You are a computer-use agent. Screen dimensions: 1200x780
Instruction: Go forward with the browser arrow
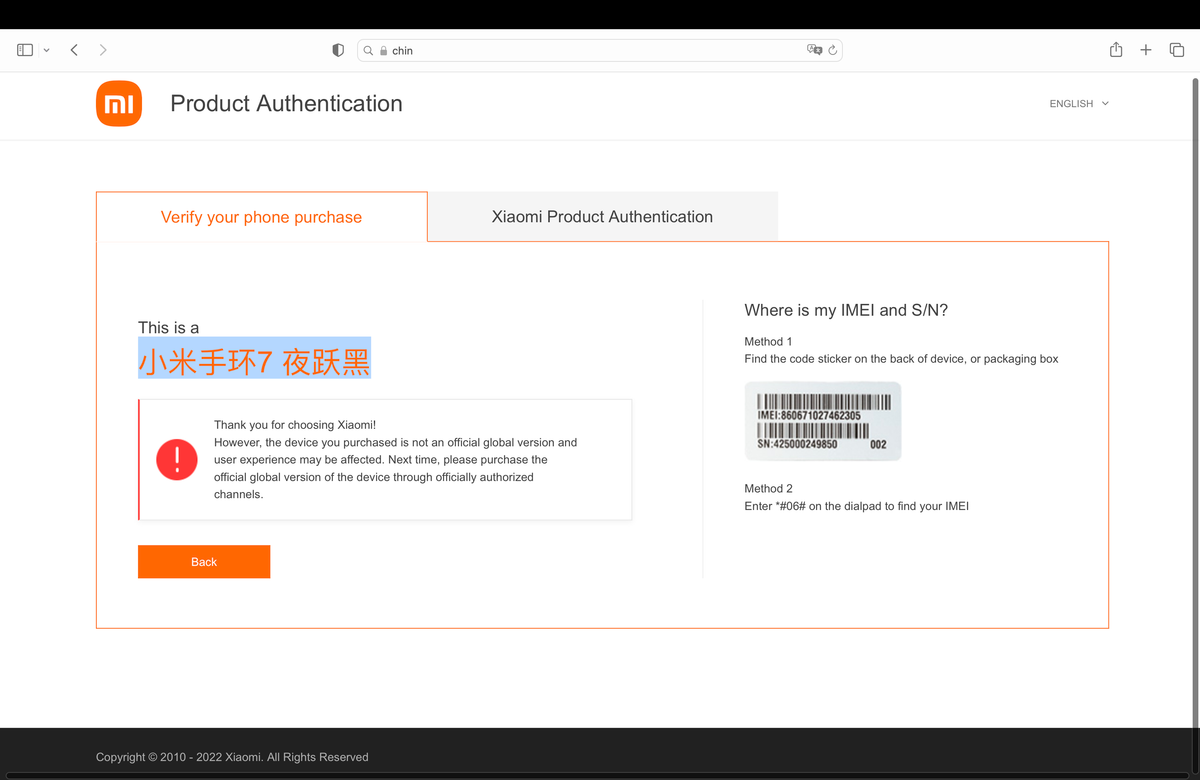[103, 50]
